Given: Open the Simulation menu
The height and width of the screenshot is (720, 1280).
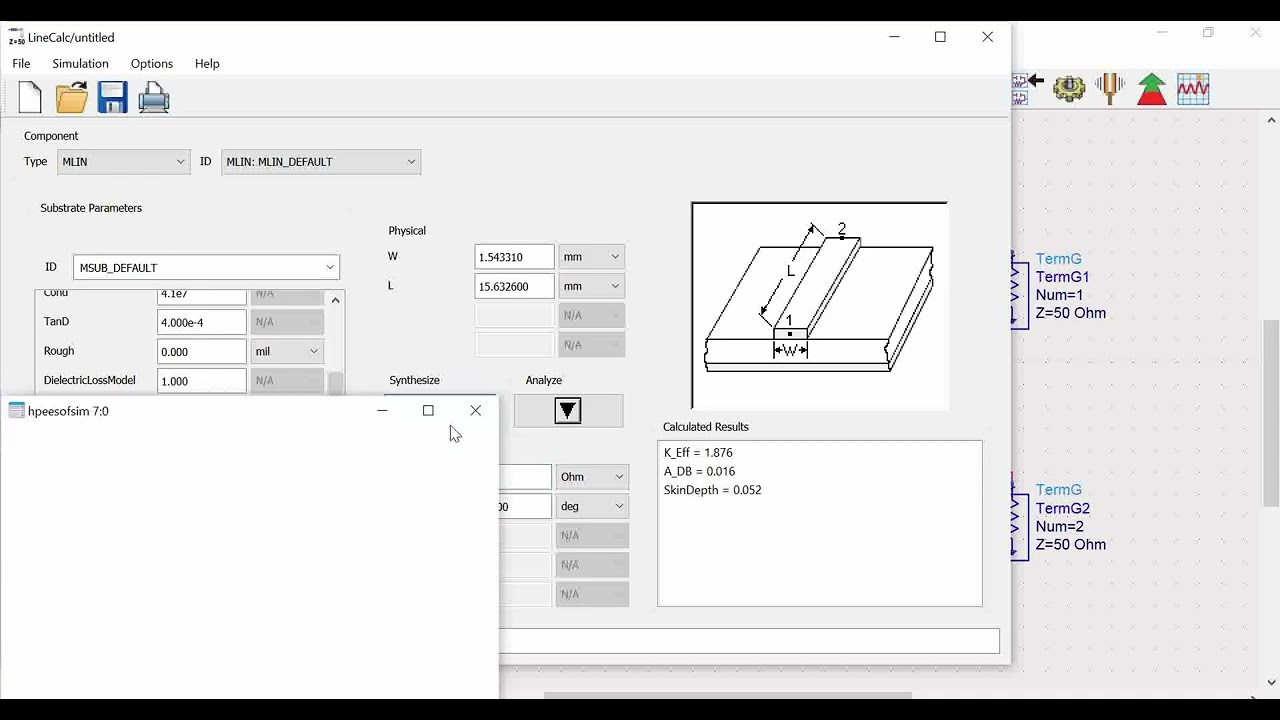Looking at the screenshot, I should click(x=80, y=63).
